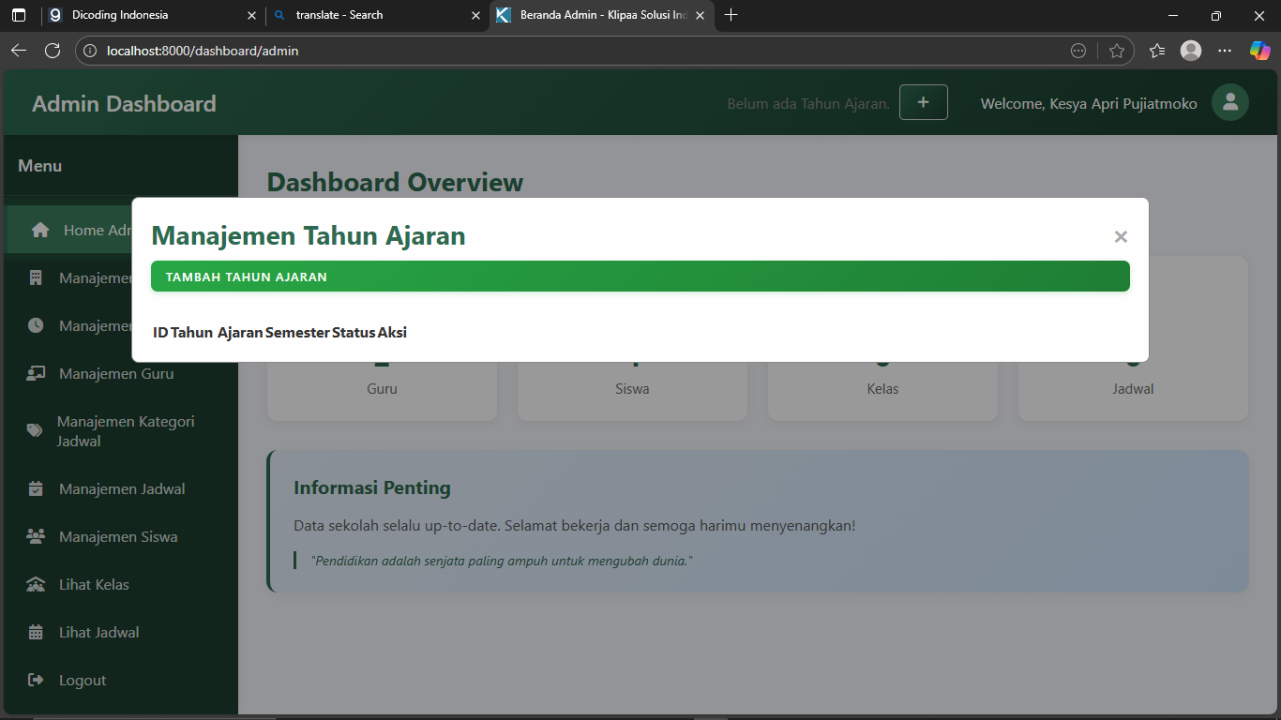This screenshot has height=720, width=1281.
Task: Open Manajemen Guru from sidebar
Action: point(116,374)
